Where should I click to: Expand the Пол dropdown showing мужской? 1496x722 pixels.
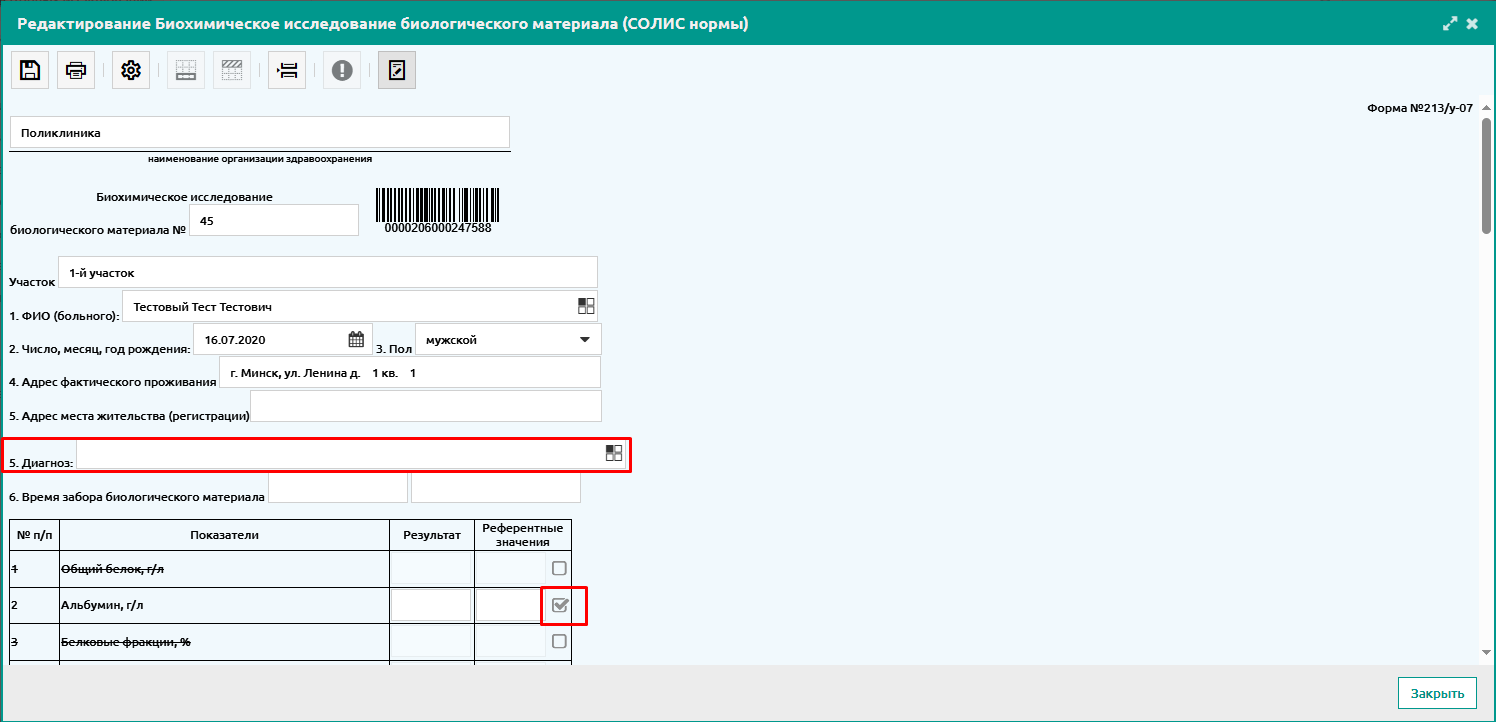(508, 339)
